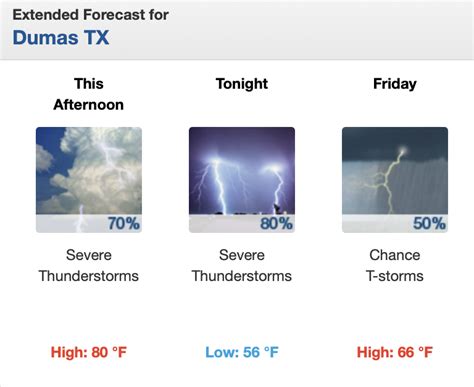Click Chance T-storms description for Friday
This screenshot has width=474, height=387.
click(395, 265)
